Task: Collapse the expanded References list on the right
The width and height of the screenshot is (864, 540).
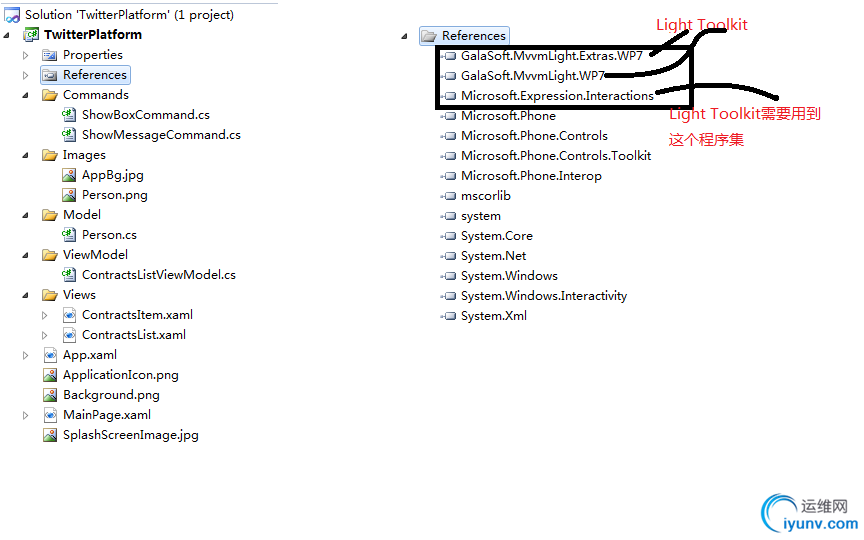Action: coord(404,36)
